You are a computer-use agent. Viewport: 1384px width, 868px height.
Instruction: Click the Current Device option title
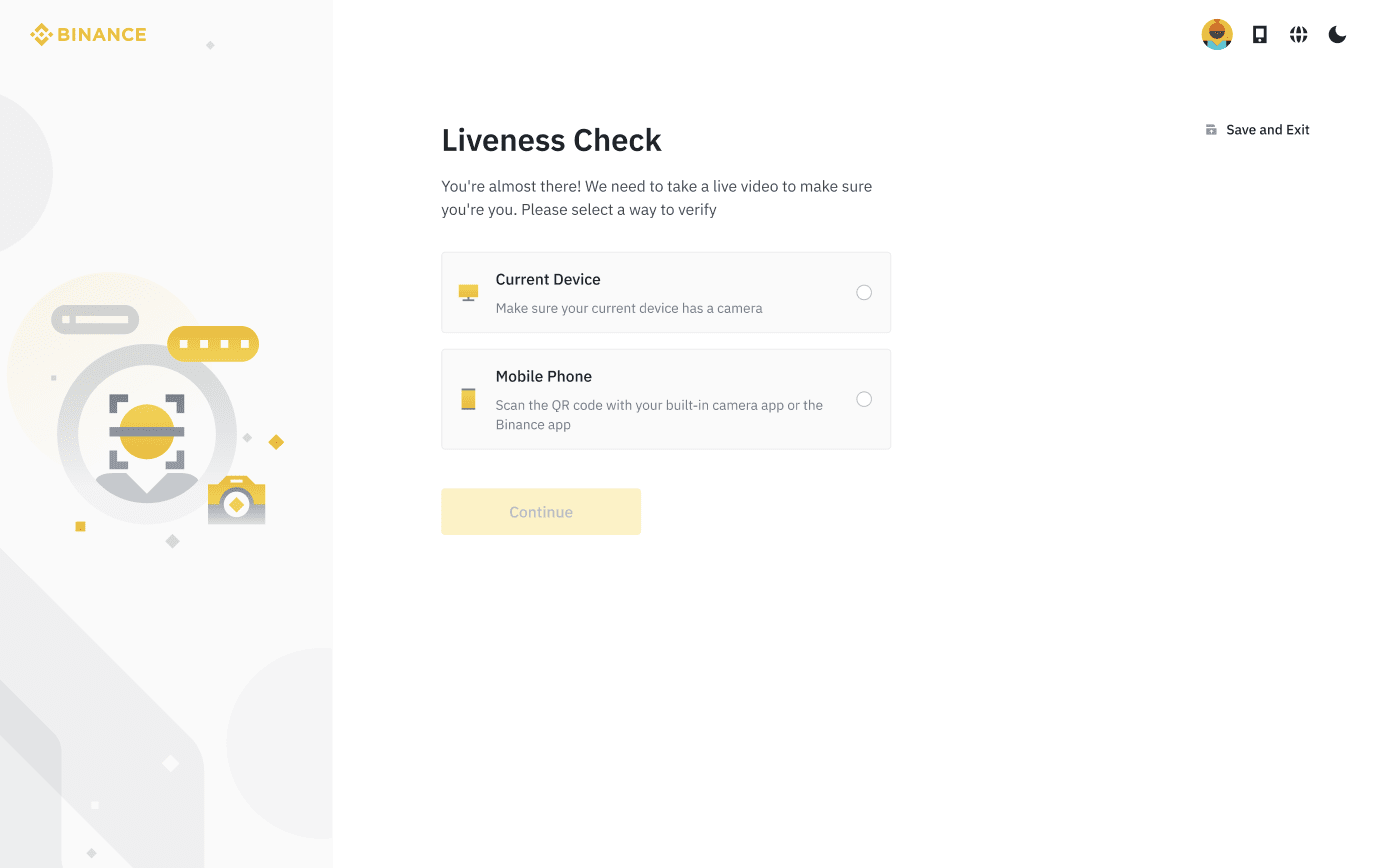pyautogui.click(x=548, y=280)
